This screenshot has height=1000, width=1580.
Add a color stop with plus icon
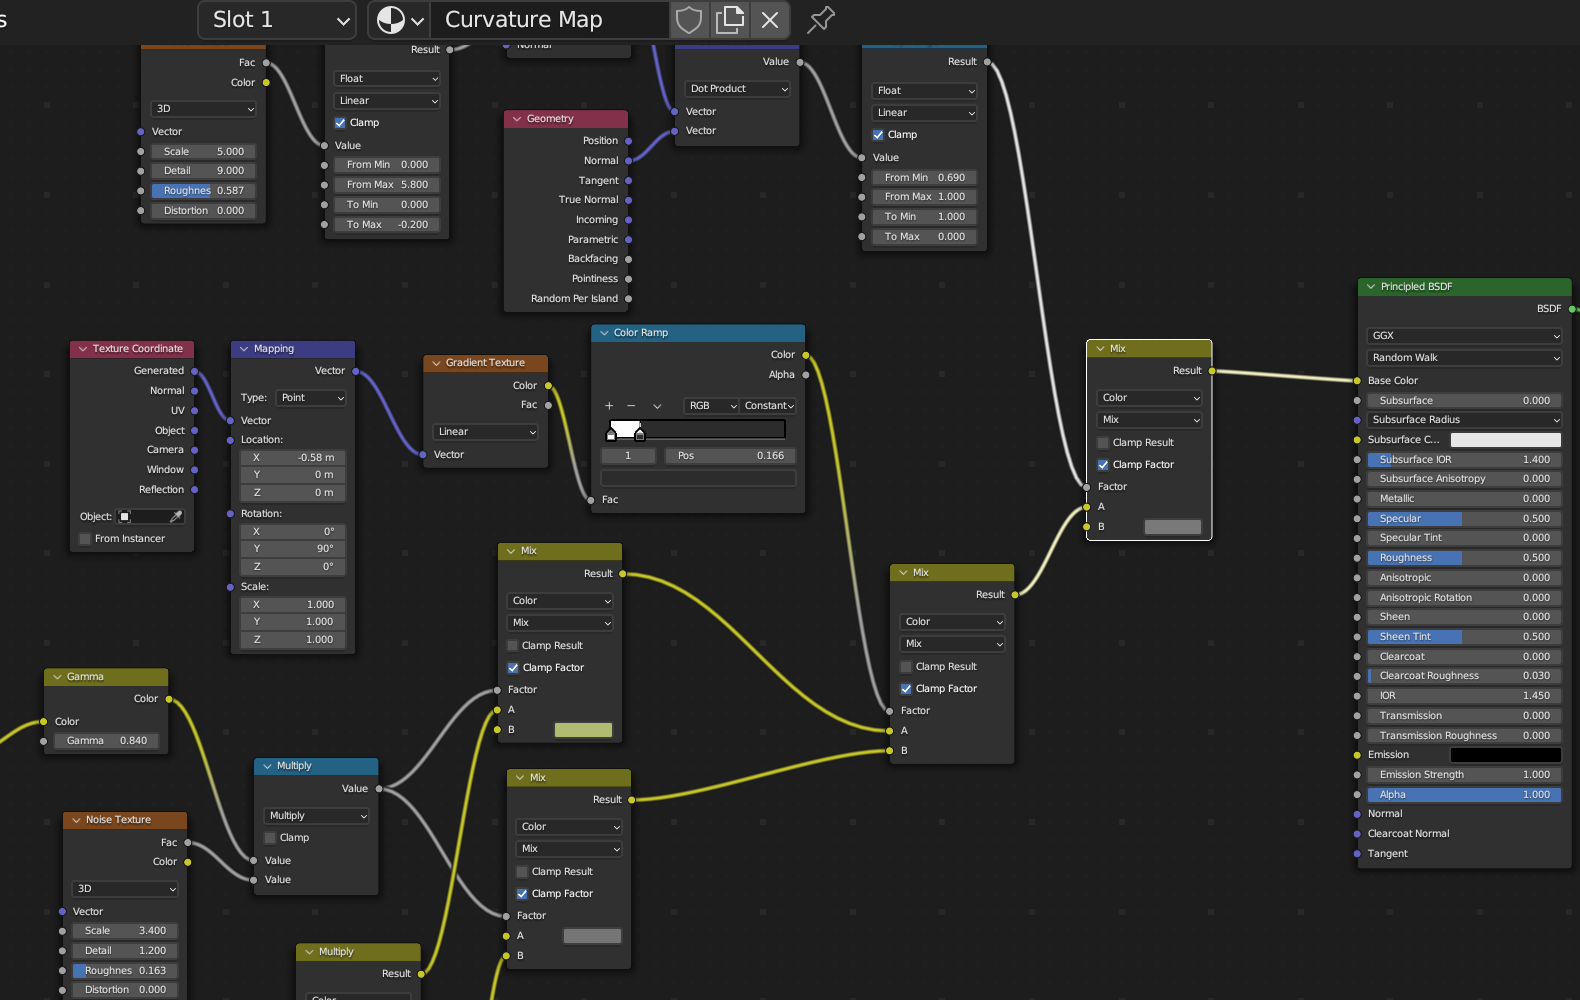pos(609,406)
